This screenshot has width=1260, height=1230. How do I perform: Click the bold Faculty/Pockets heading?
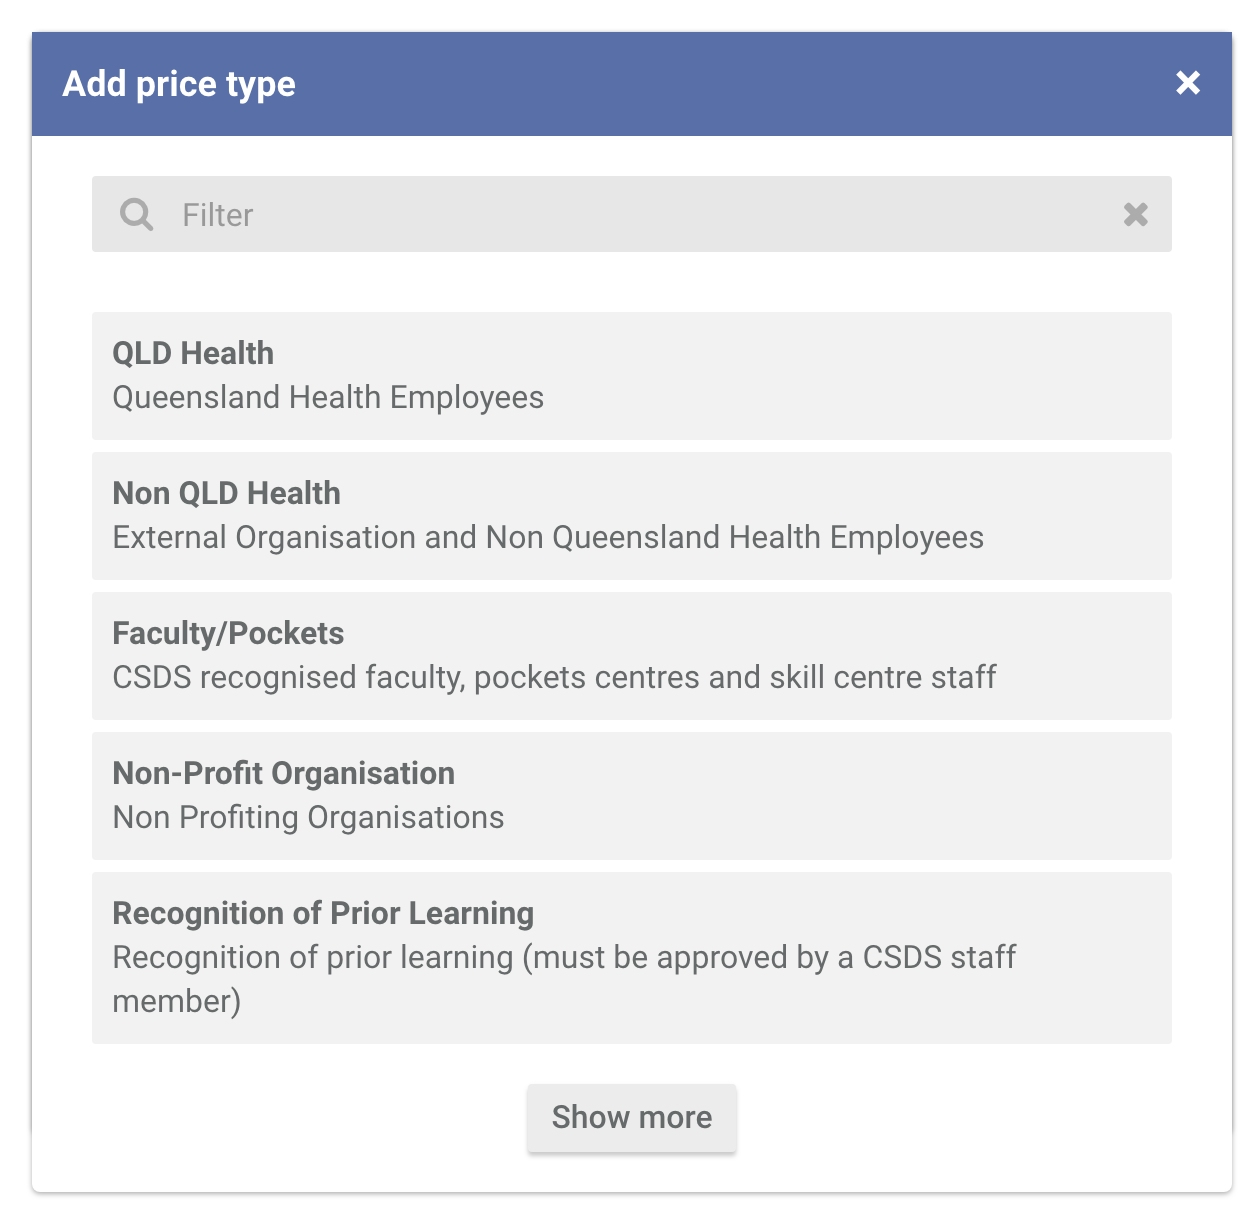[x=228, y=633]
